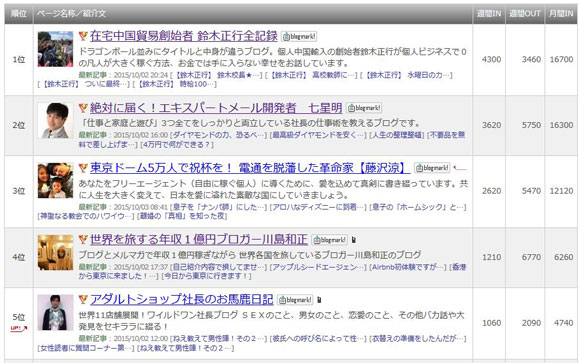This screenshot has width=580, height=363.
Task: Open 在宅中国貿易創始者 鈴木正行全記録 blog title
Action: [184, 36]
